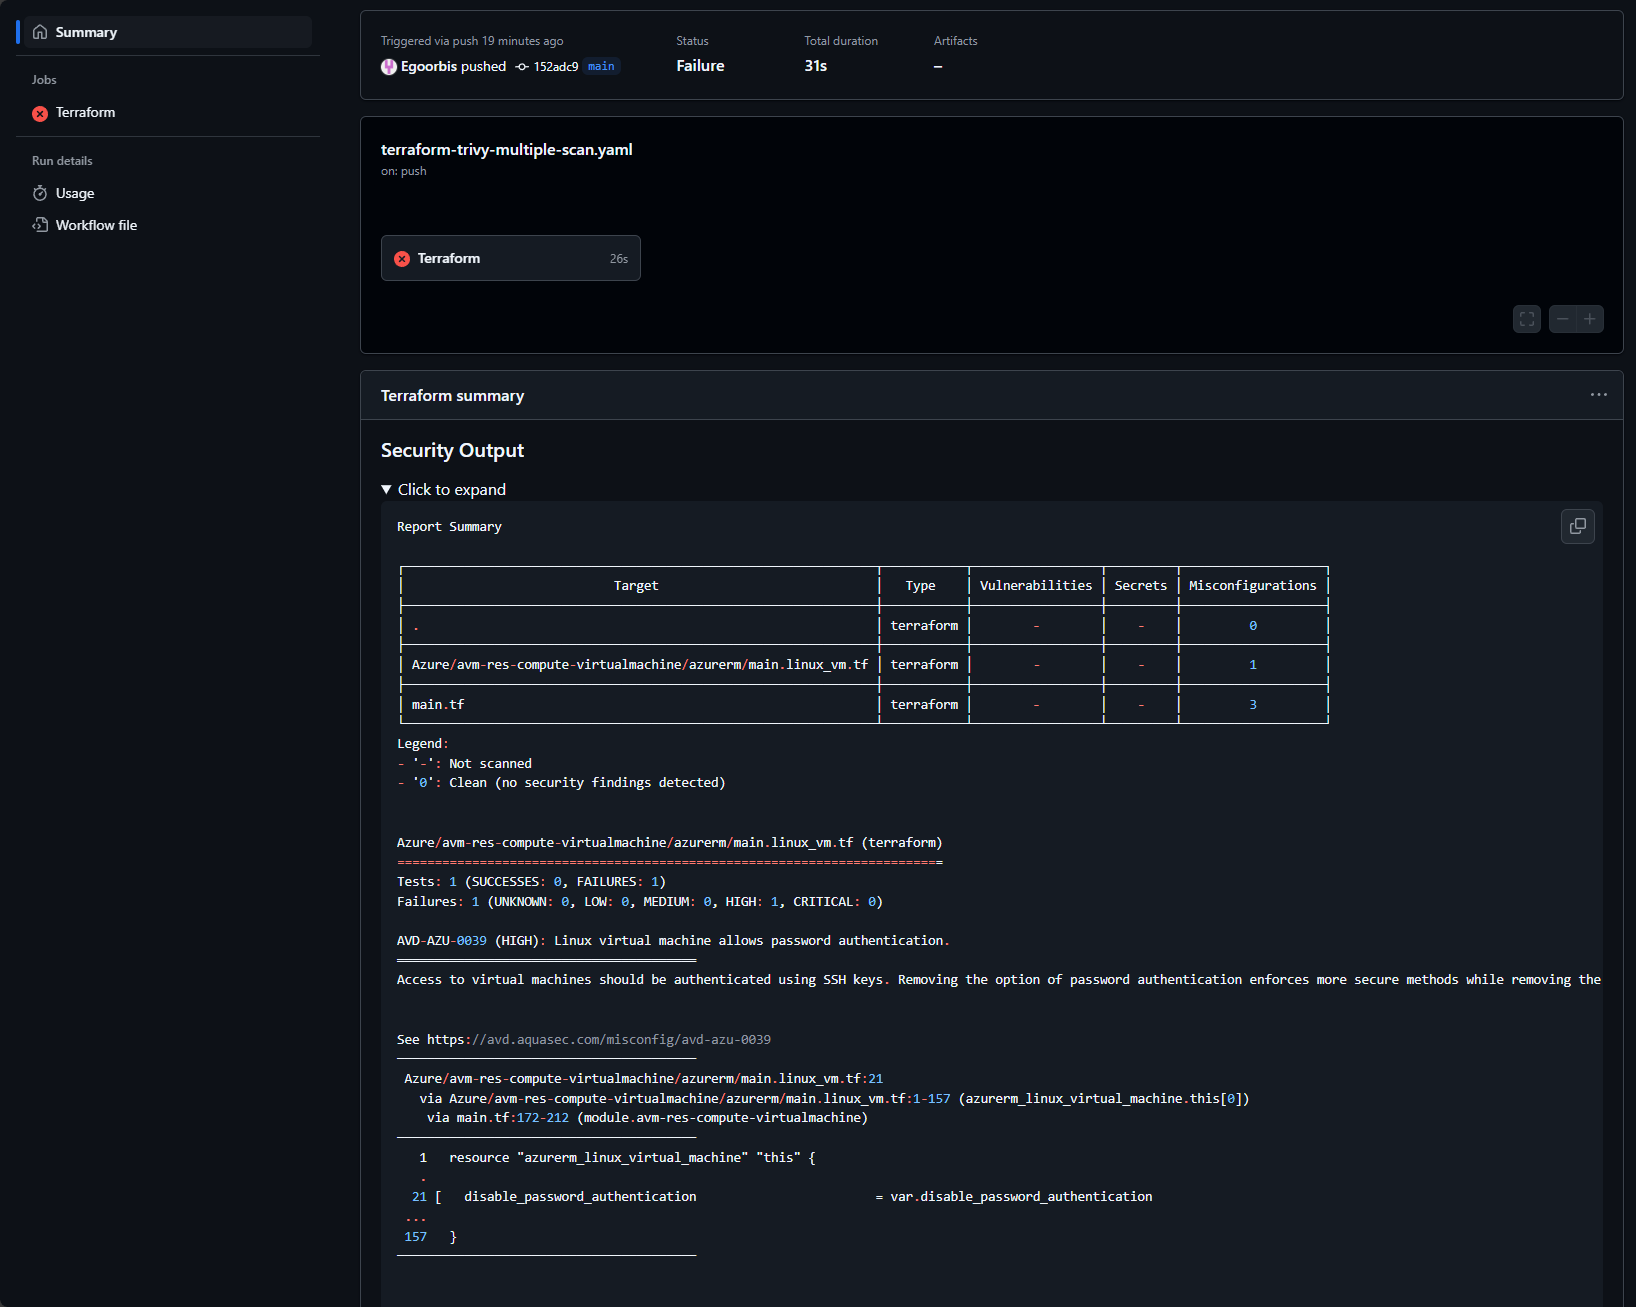Copy the security output code block

[1577, 526]
